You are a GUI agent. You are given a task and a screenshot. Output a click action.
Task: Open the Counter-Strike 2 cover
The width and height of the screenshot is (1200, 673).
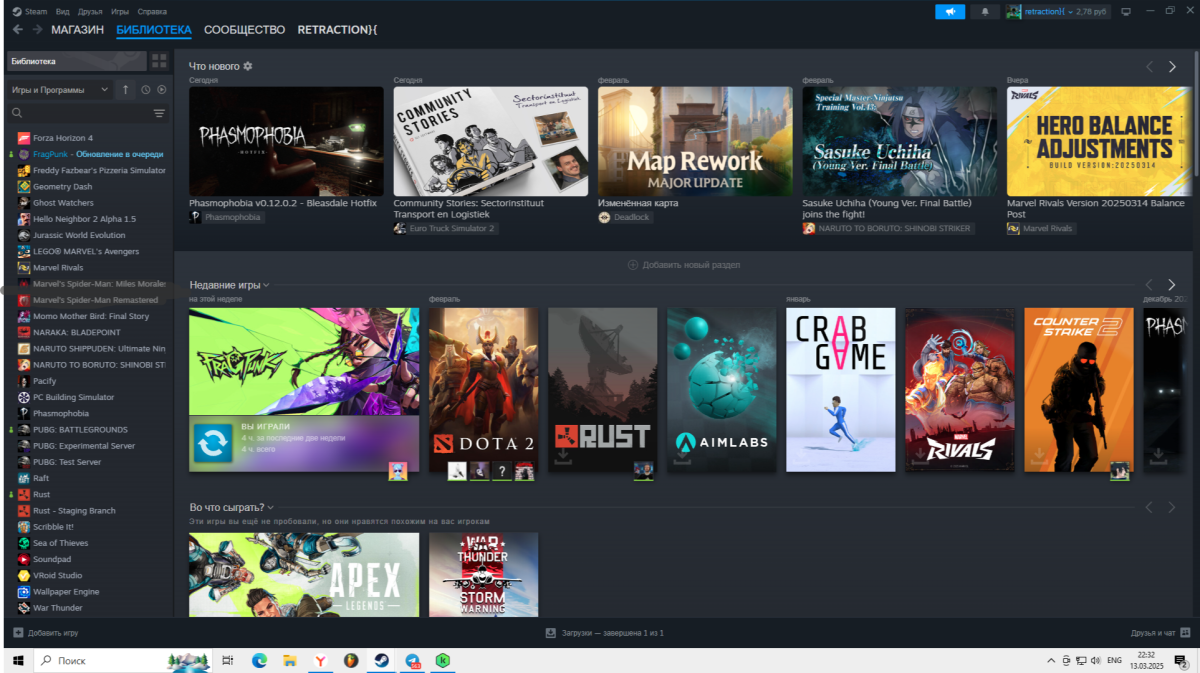click(1079, 390)
